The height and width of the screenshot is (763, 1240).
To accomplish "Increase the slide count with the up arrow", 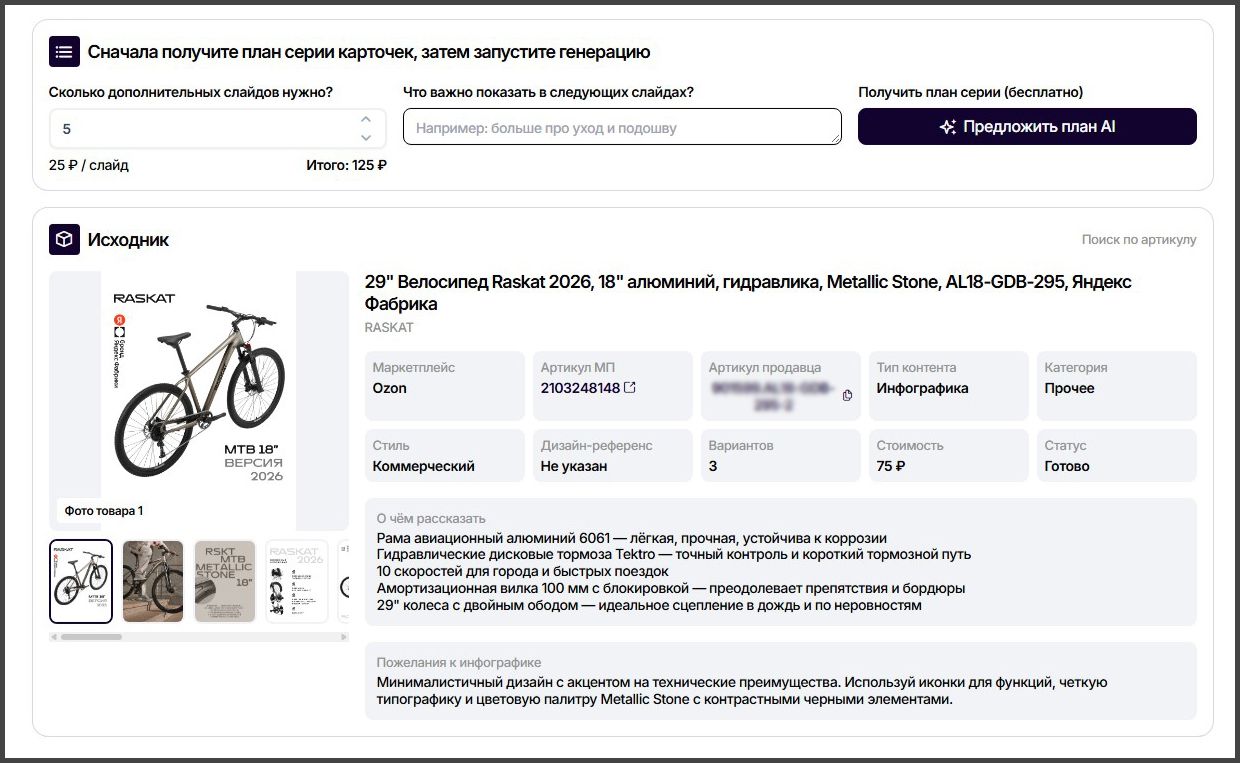I will (366, 120).
